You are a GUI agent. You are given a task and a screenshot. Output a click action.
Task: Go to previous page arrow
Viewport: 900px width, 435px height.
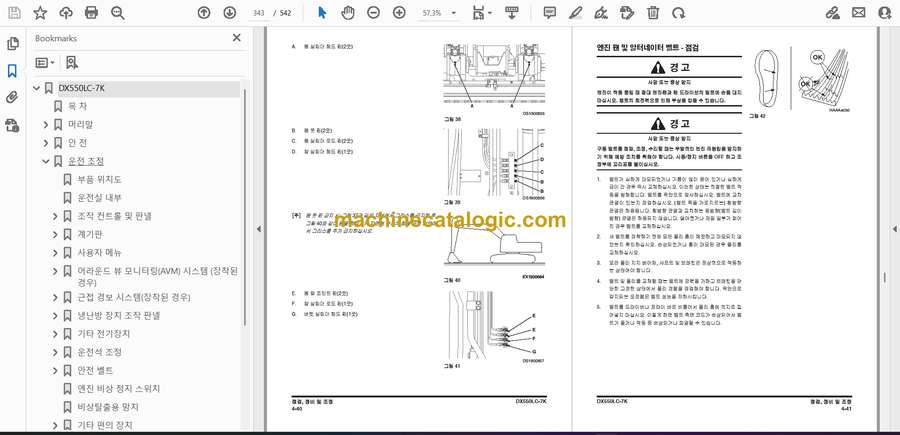204,13
